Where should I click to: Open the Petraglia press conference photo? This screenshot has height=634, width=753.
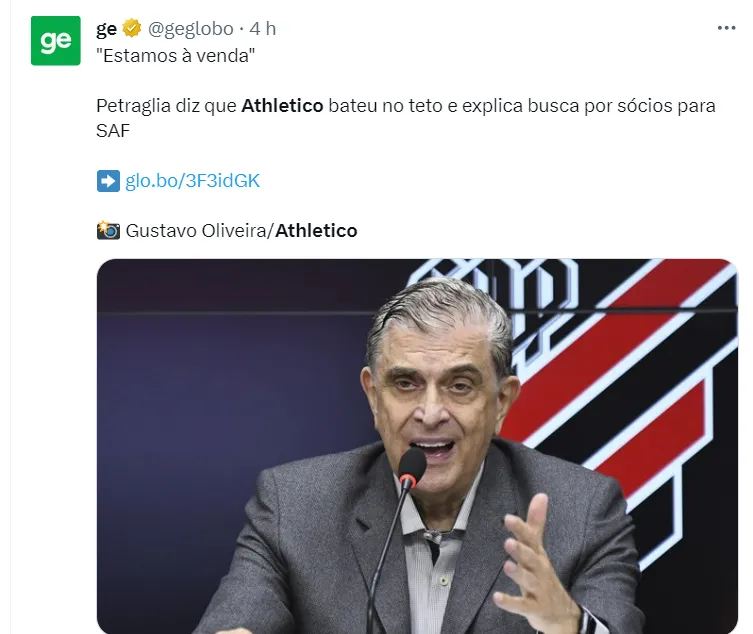[417, 446]
